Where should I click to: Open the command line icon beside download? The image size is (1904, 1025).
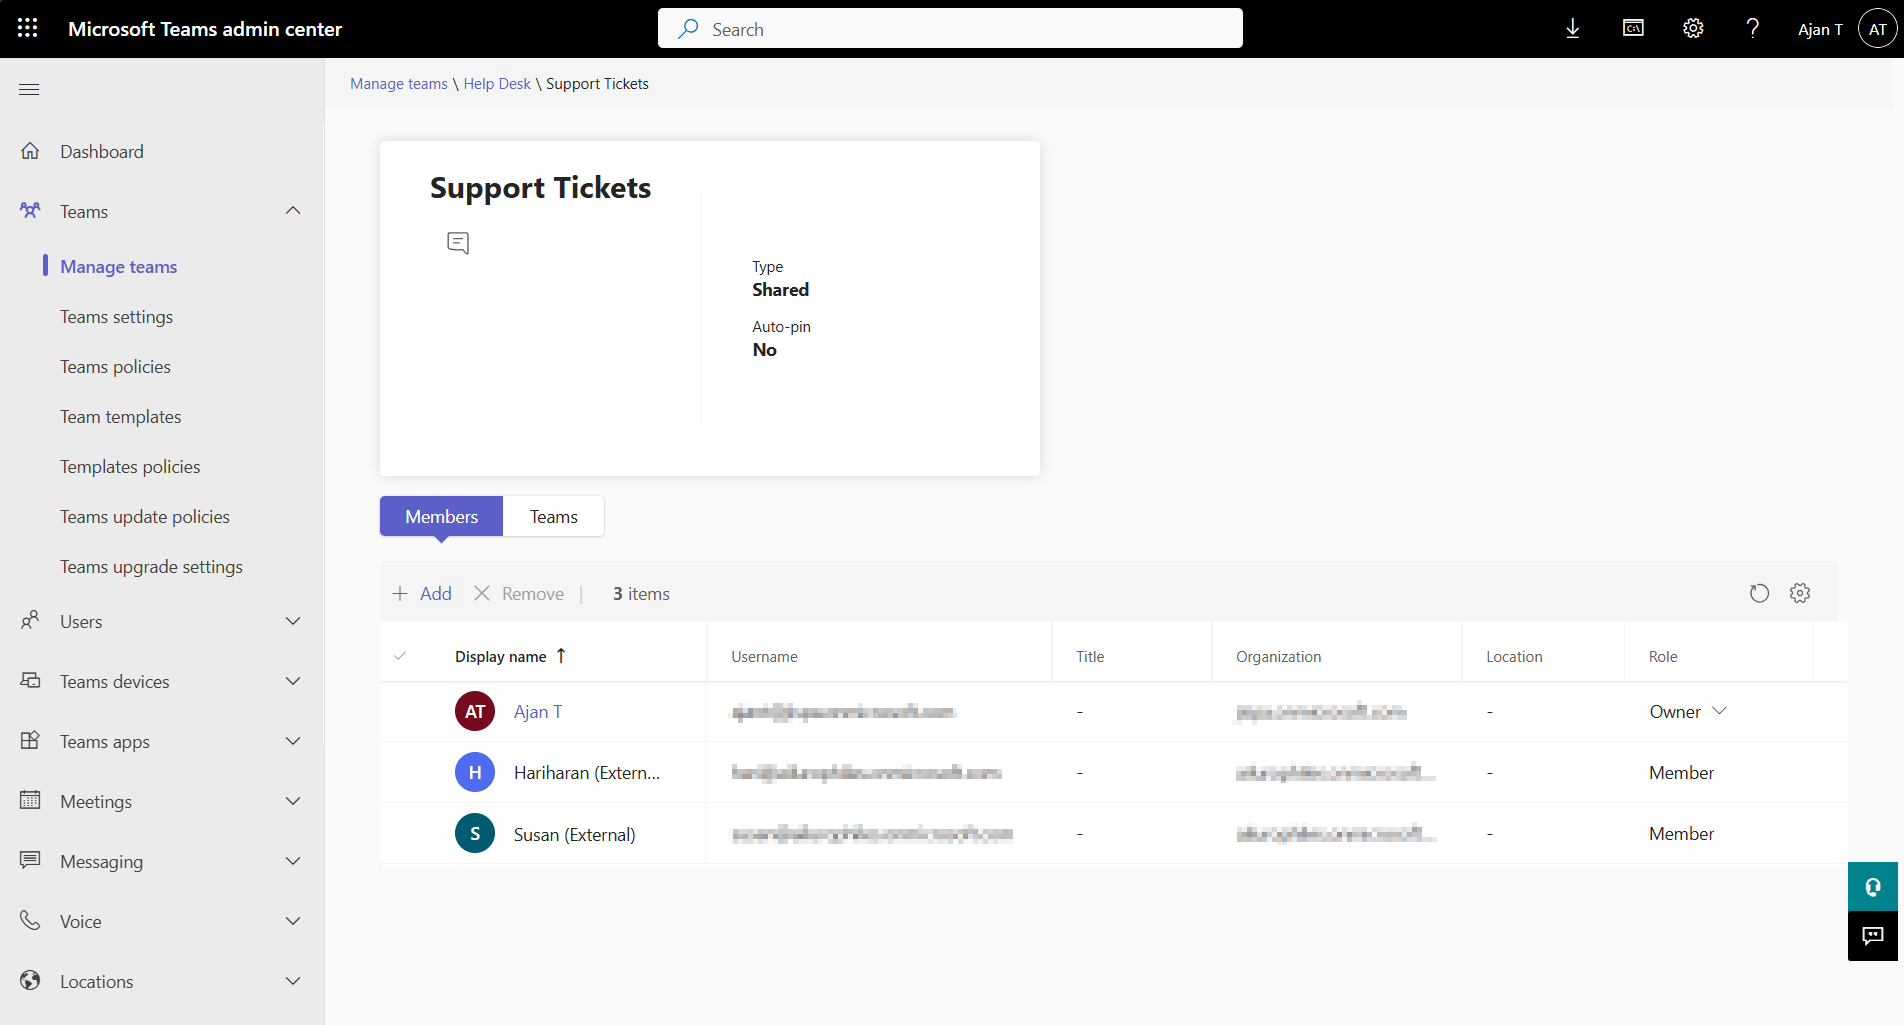pyautogui.click(x=1633, y=28)
